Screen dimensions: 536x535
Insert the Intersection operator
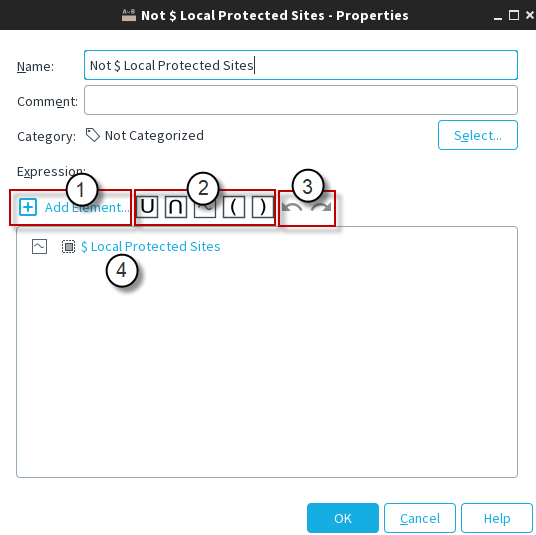click(176, 207)
